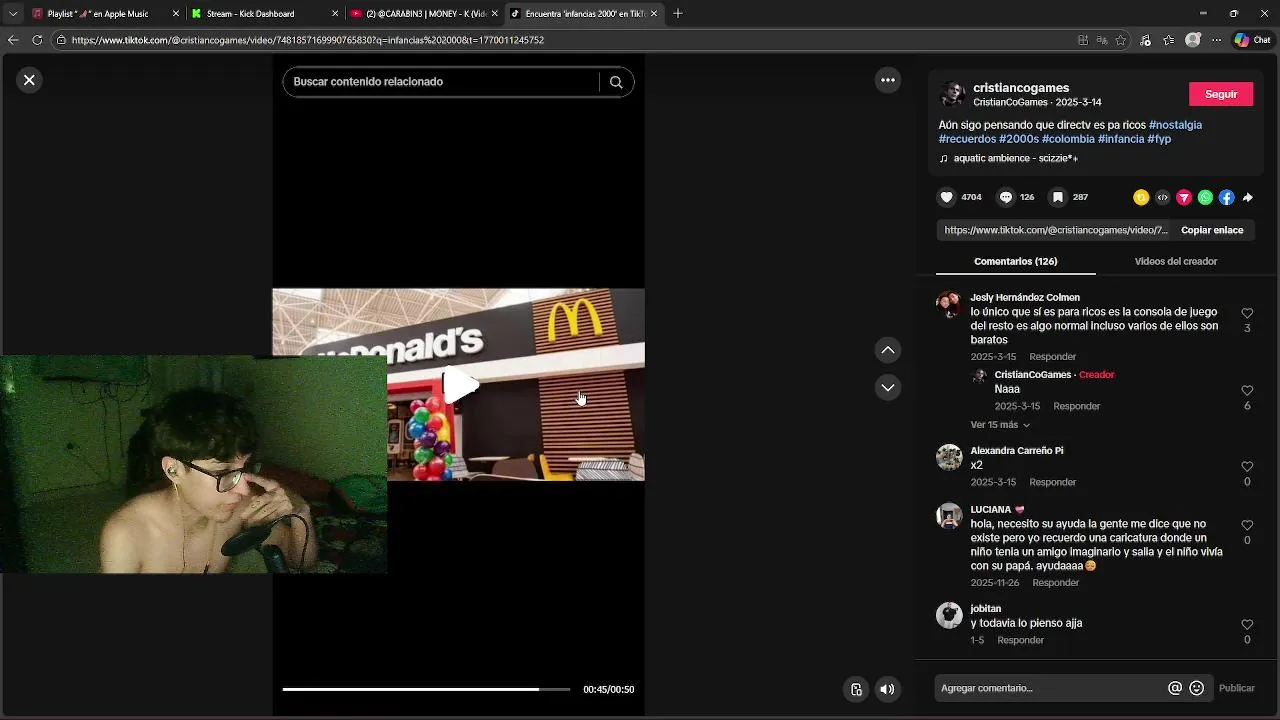Image resolution: width=1280 pixels, height=720 pixels.
Task: Send to friends with red paper-plane icon
Action: point(1184,198)
